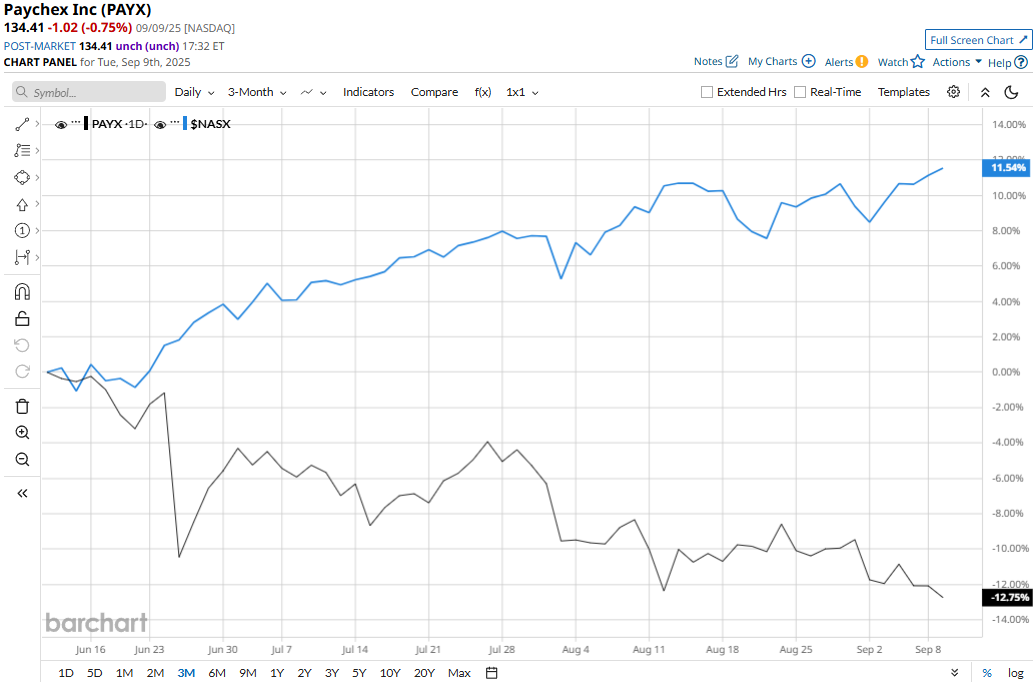Screen dimensions: 1033x682
Task: Select the 2M time range
Action: click(155, 673)
